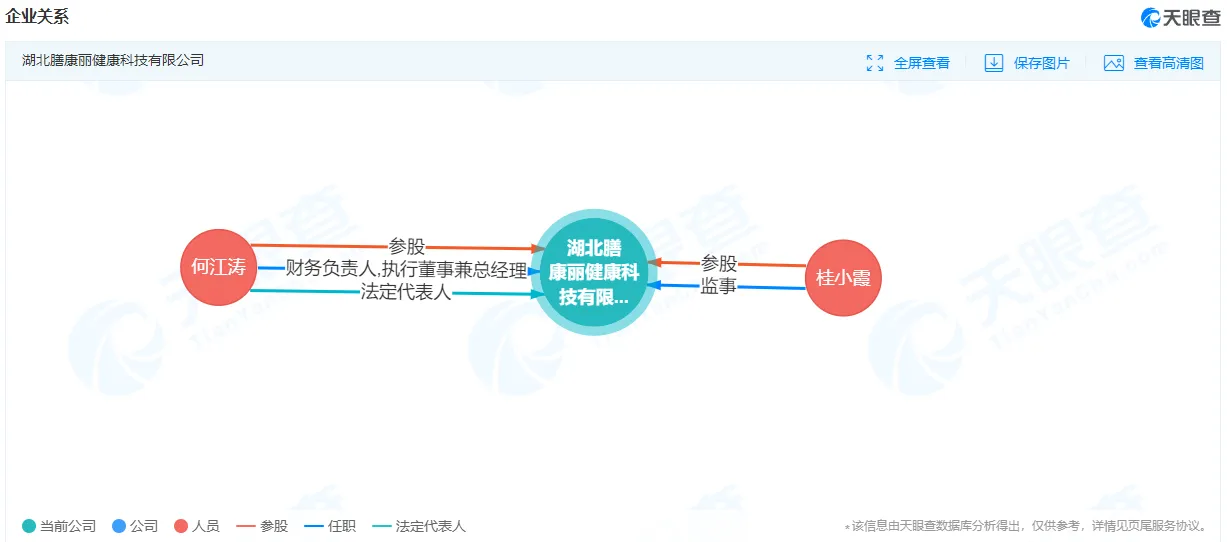Click the HD image picture icon
Viewport: 1227px width, 542px height.
(1114, 63)
